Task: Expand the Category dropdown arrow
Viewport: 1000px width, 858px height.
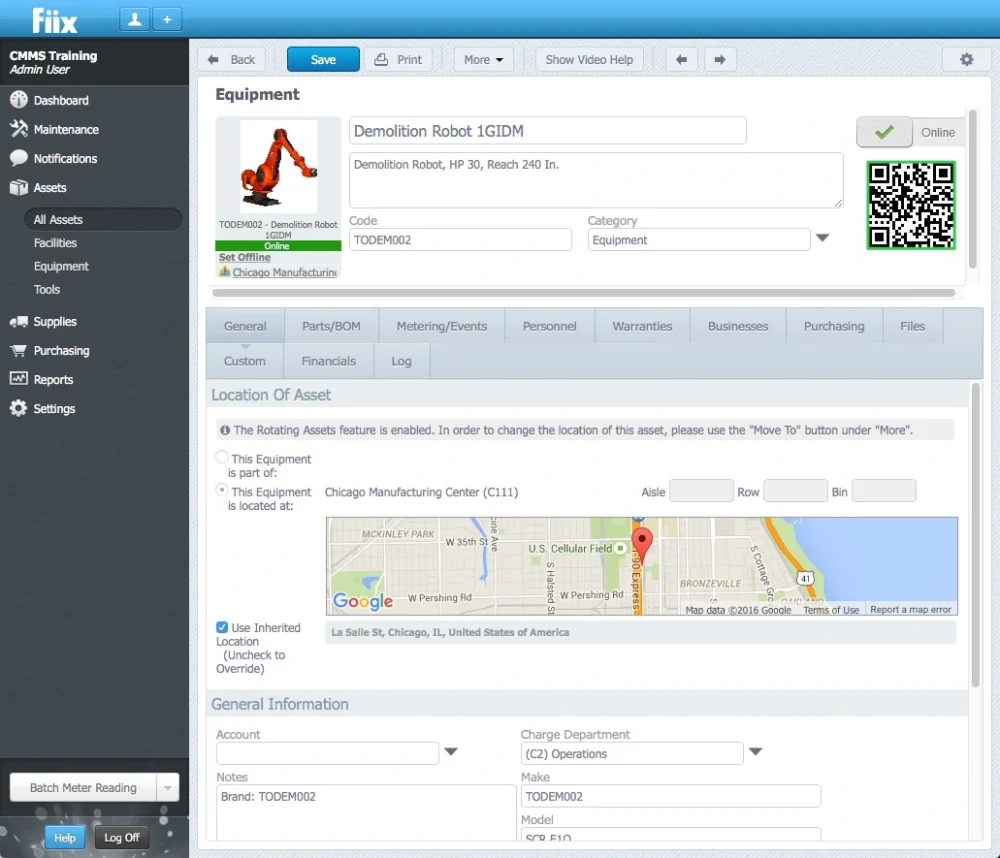Action: click(822, 239)
